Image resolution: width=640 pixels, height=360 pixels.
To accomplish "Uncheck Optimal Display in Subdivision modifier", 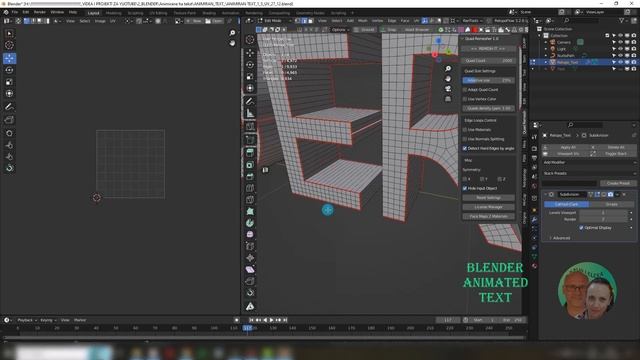I will tap(581, 228).
